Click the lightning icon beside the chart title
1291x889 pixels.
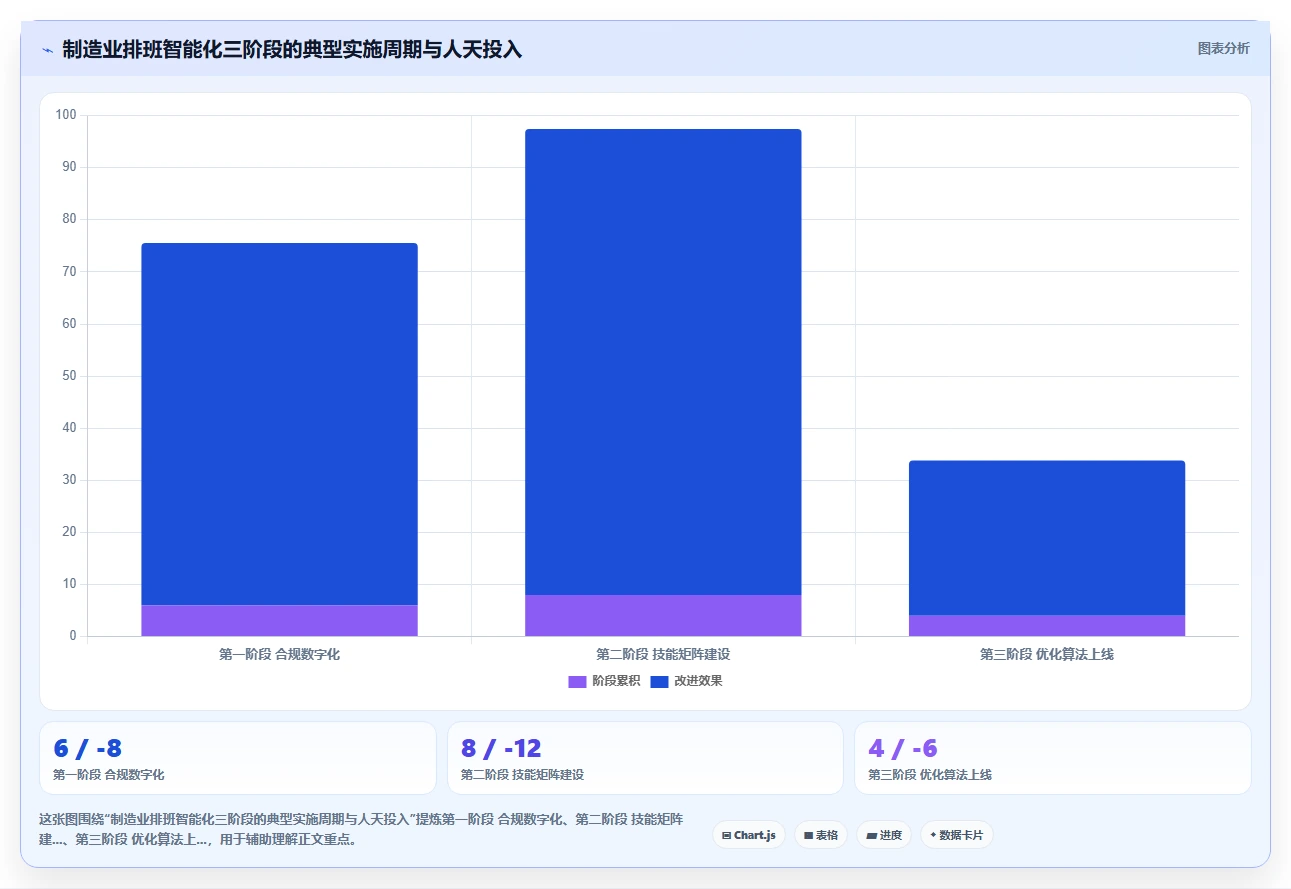pyautogui.click(x=47, y=49)
